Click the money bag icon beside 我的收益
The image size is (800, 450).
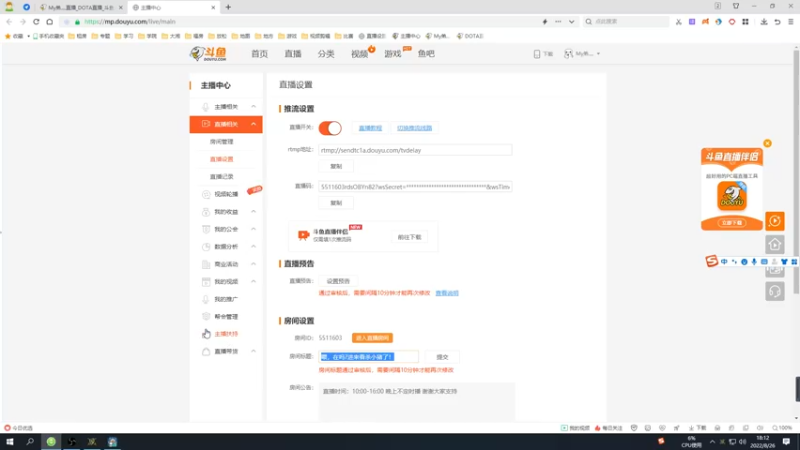pos(206,212)
